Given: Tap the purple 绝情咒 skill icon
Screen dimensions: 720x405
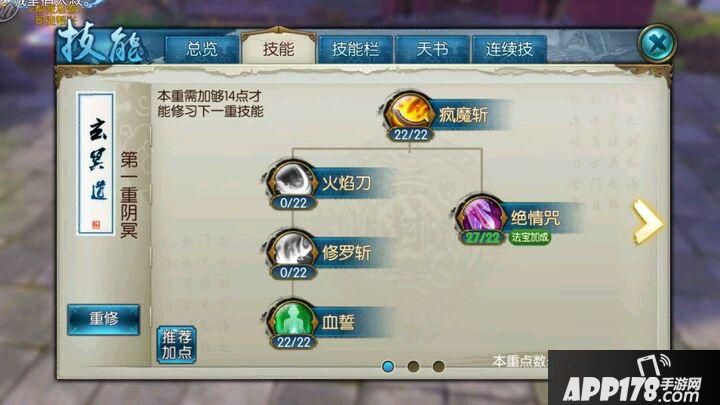Looking at the screenshot, I should point(481,215).
